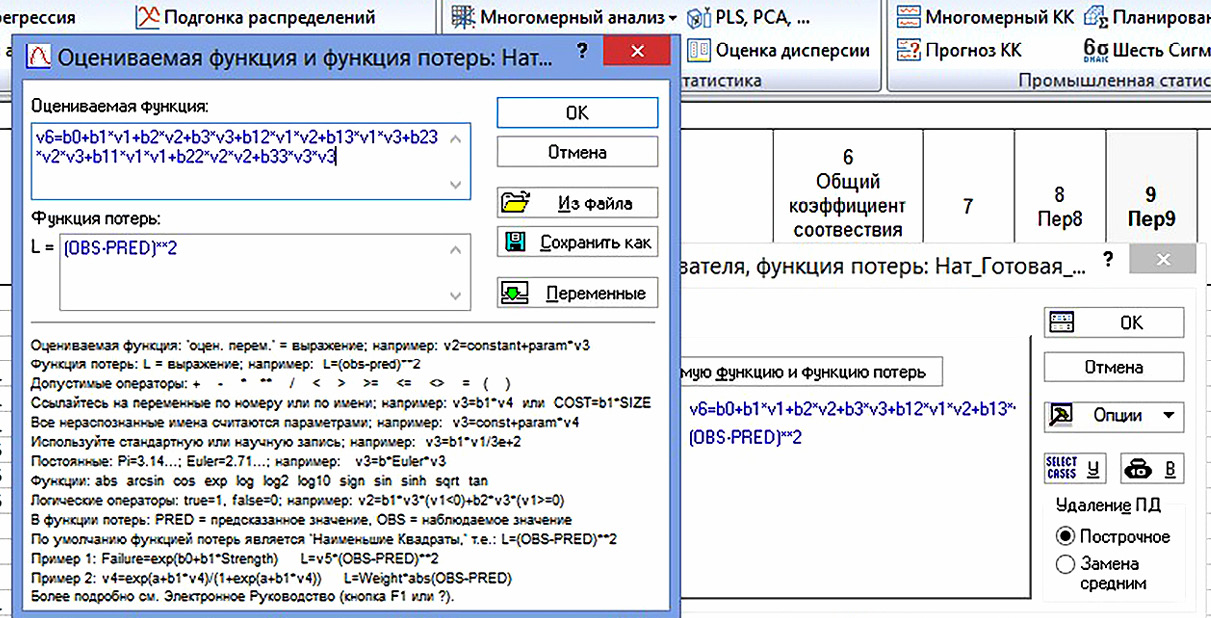
Task: Confirm function dialog with OK
Action: [x=577, y=113]
